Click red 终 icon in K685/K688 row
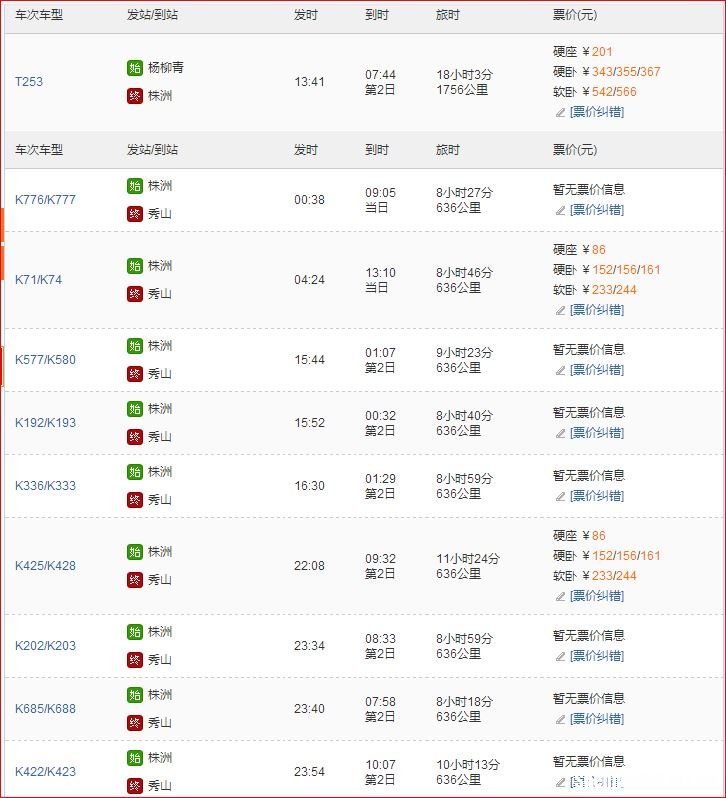This screenshot has height=798, width=726. pyautogui.click(x=135, y=723)
